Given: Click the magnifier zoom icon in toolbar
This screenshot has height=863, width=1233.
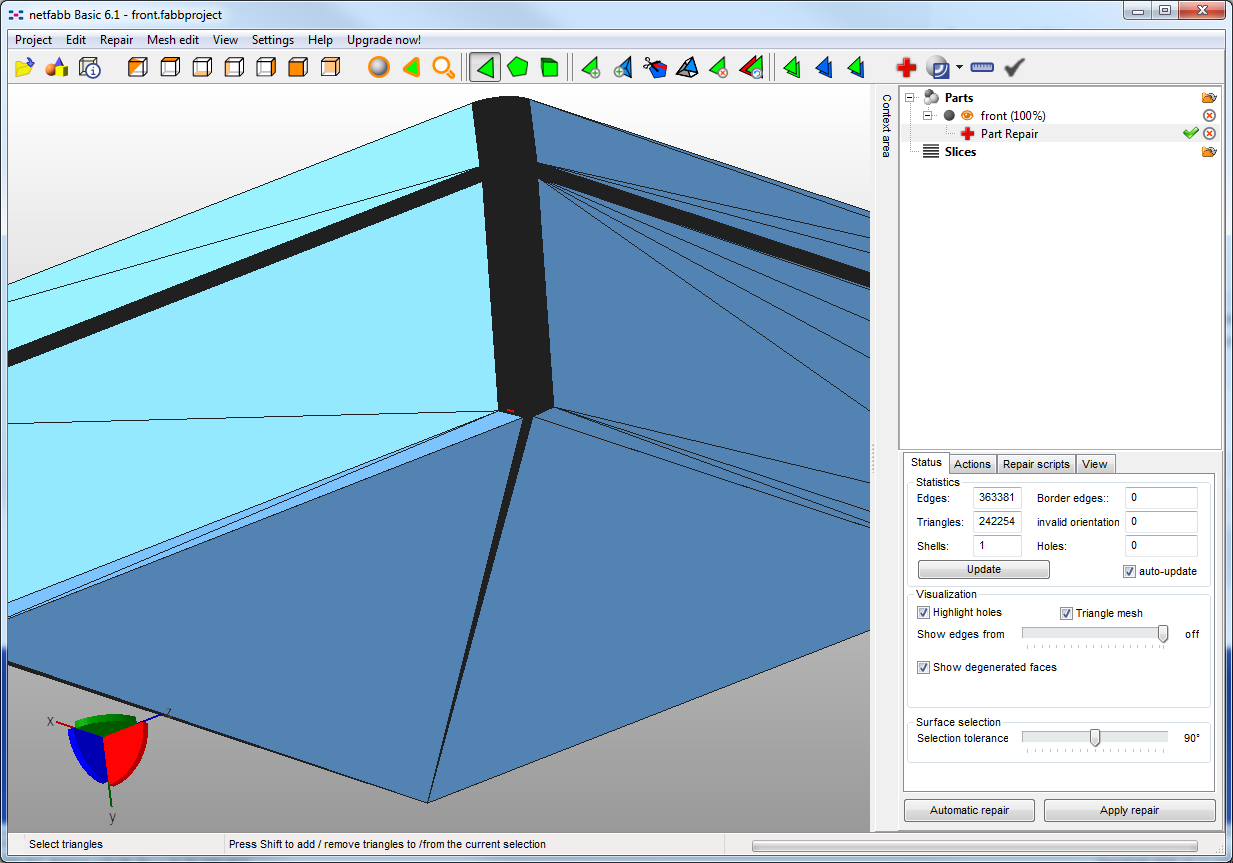Looking at the screenshot, I should click(x=443, y=68).
